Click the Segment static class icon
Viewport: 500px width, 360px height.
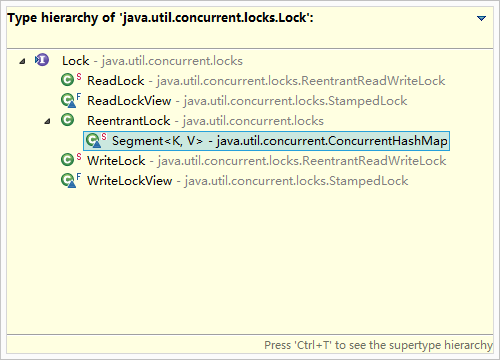click(x=96, y=140)
